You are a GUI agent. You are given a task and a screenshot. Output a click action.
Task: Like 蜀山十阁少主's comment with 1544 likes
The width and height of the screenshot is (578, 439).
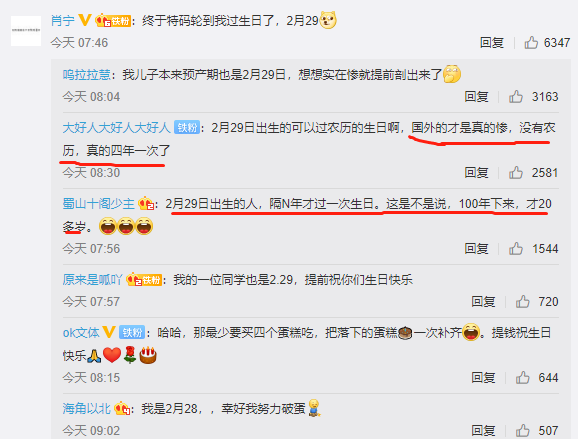click(516, 248)
